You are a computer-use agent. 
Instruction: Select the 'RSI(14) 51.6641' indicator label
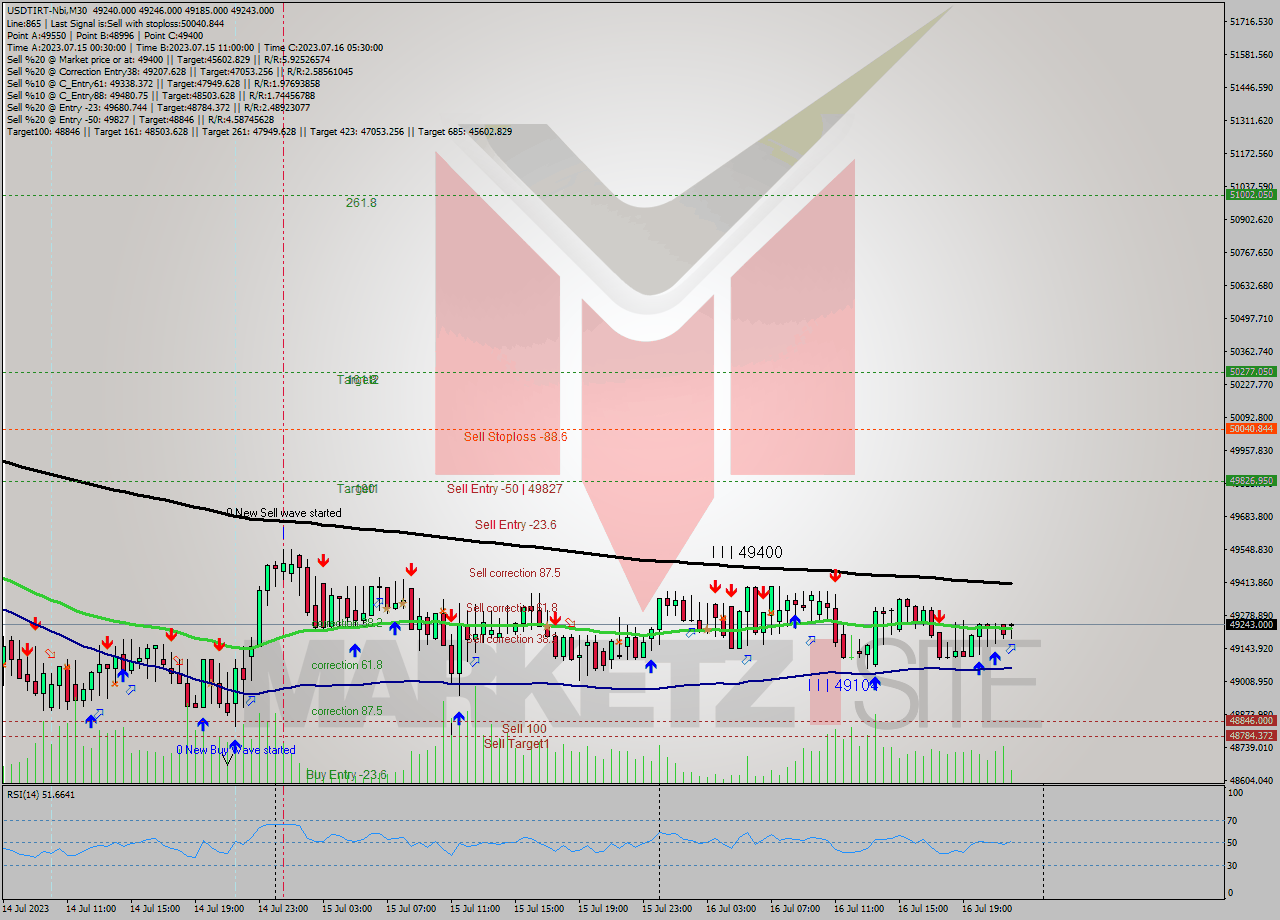(41, 796)
